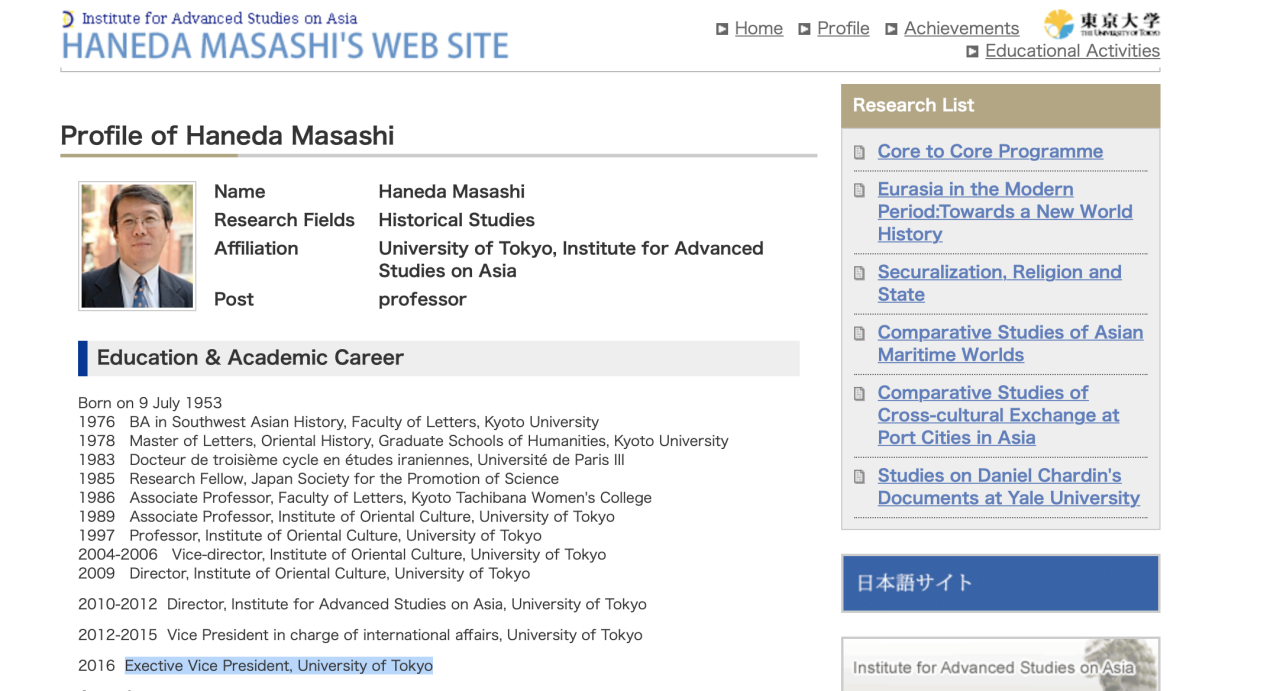Click the 2010-2012 Director line
This screenshot has width=1267, height=691.
click(x=362, y=604)
